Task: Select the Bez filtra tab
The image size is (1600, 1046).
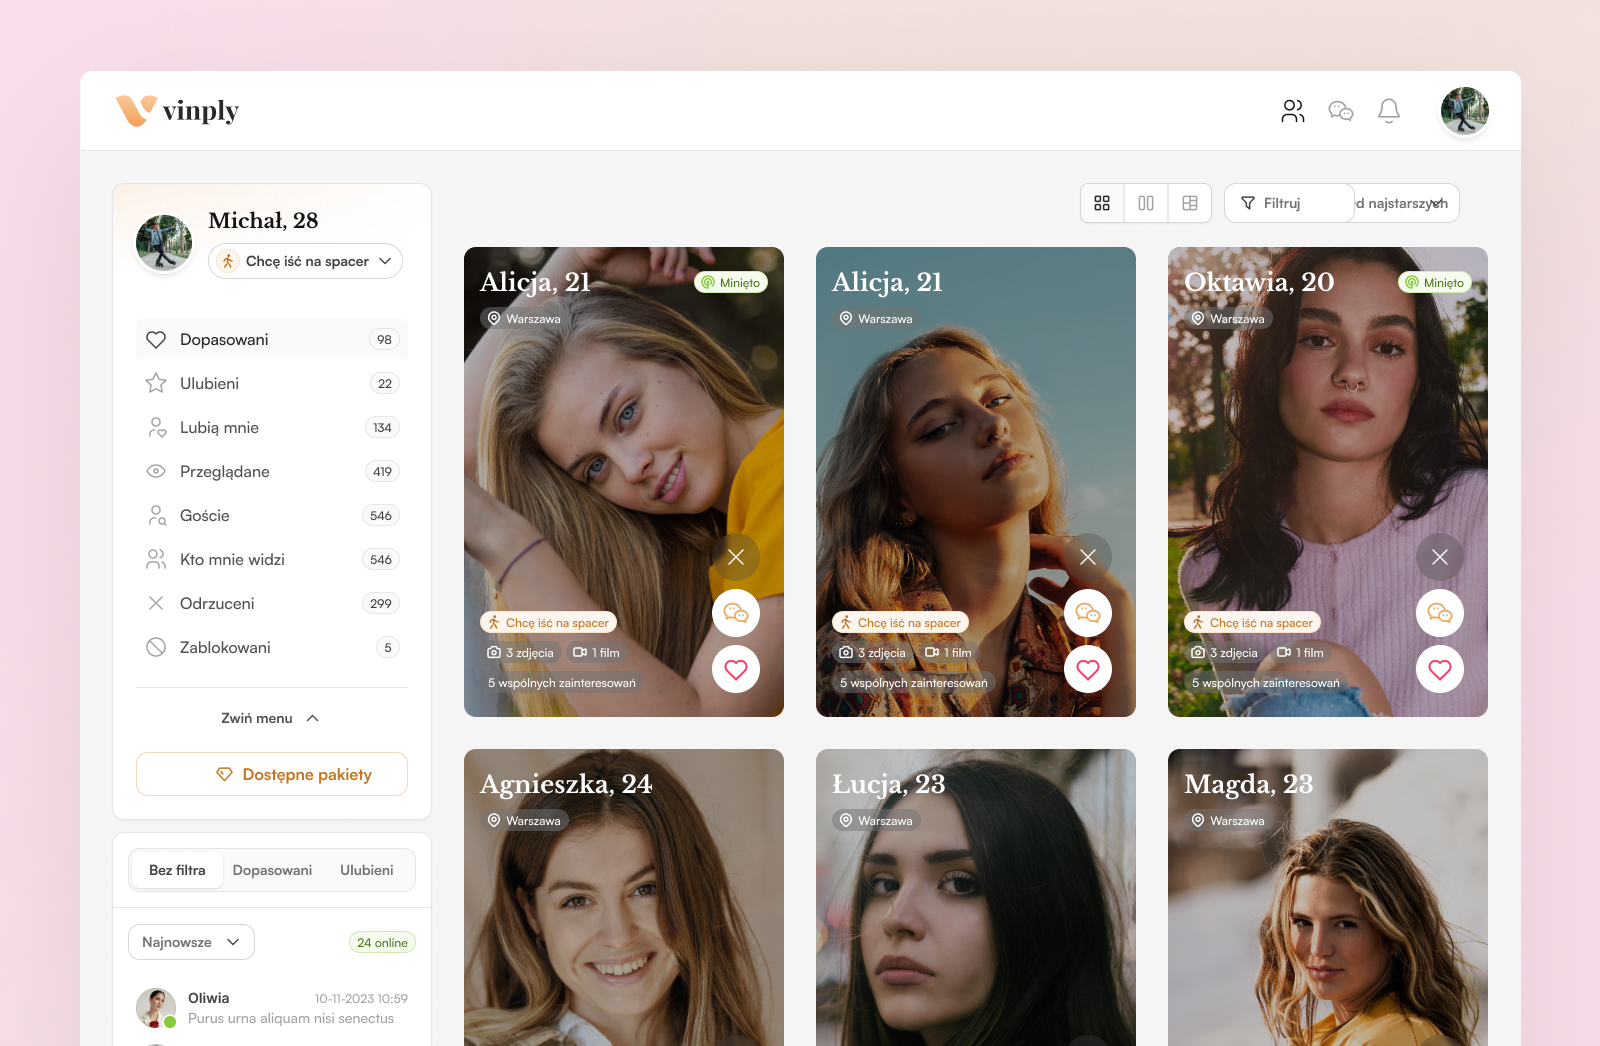Action: pyautogui.click(x=177, y=870)
